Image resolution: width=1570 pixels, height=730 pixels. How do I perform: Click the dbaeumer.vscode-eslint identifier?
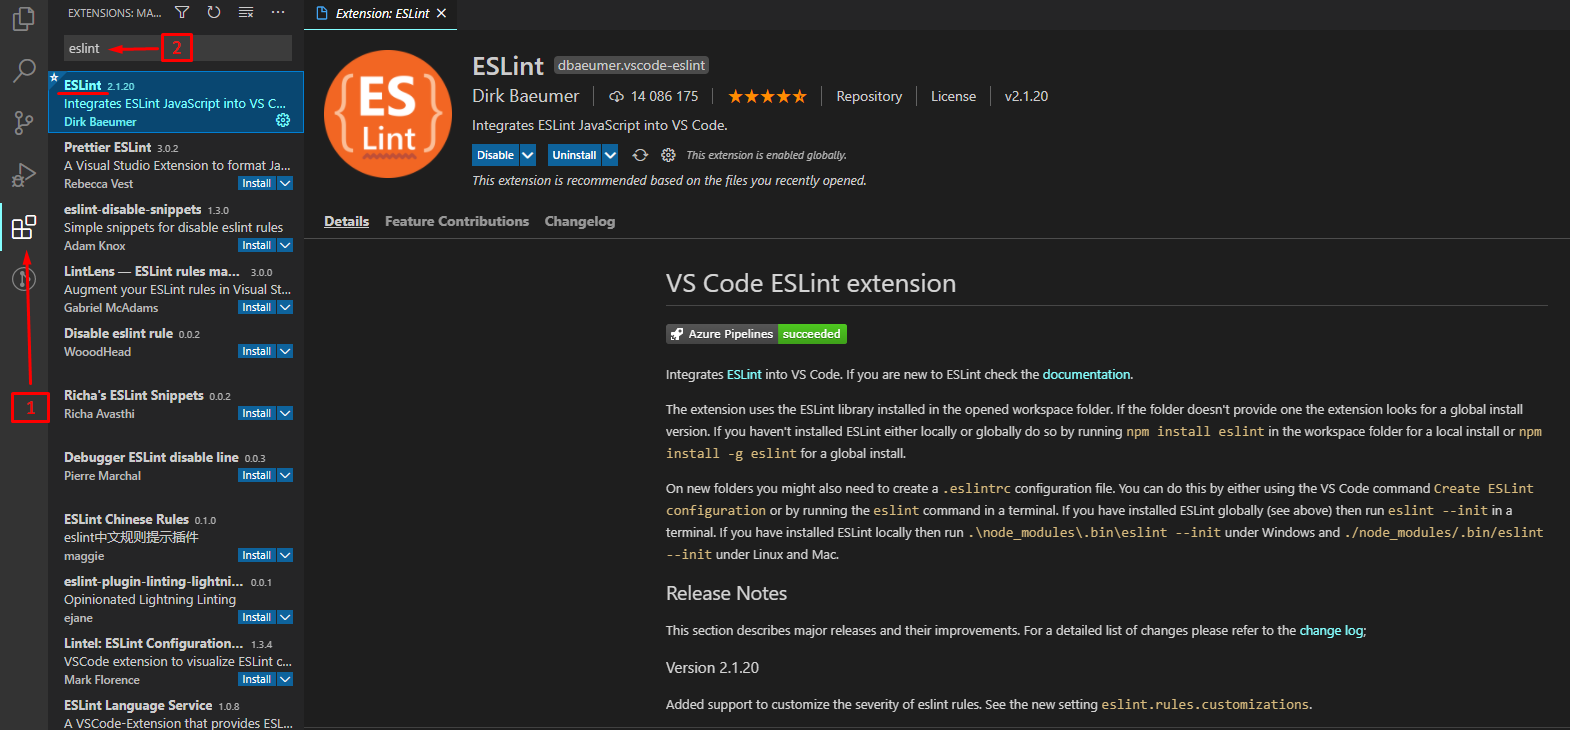tap(631, 65)
